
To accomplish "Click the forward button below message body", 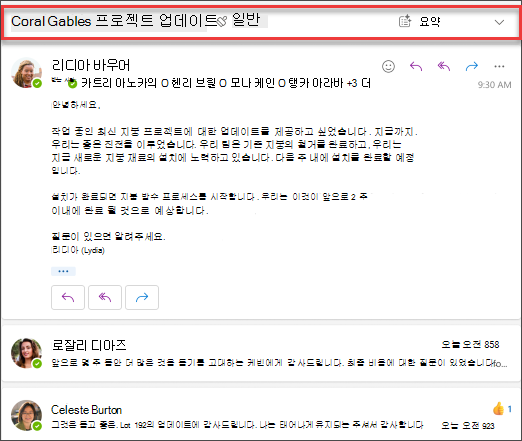I will (142, 297).
